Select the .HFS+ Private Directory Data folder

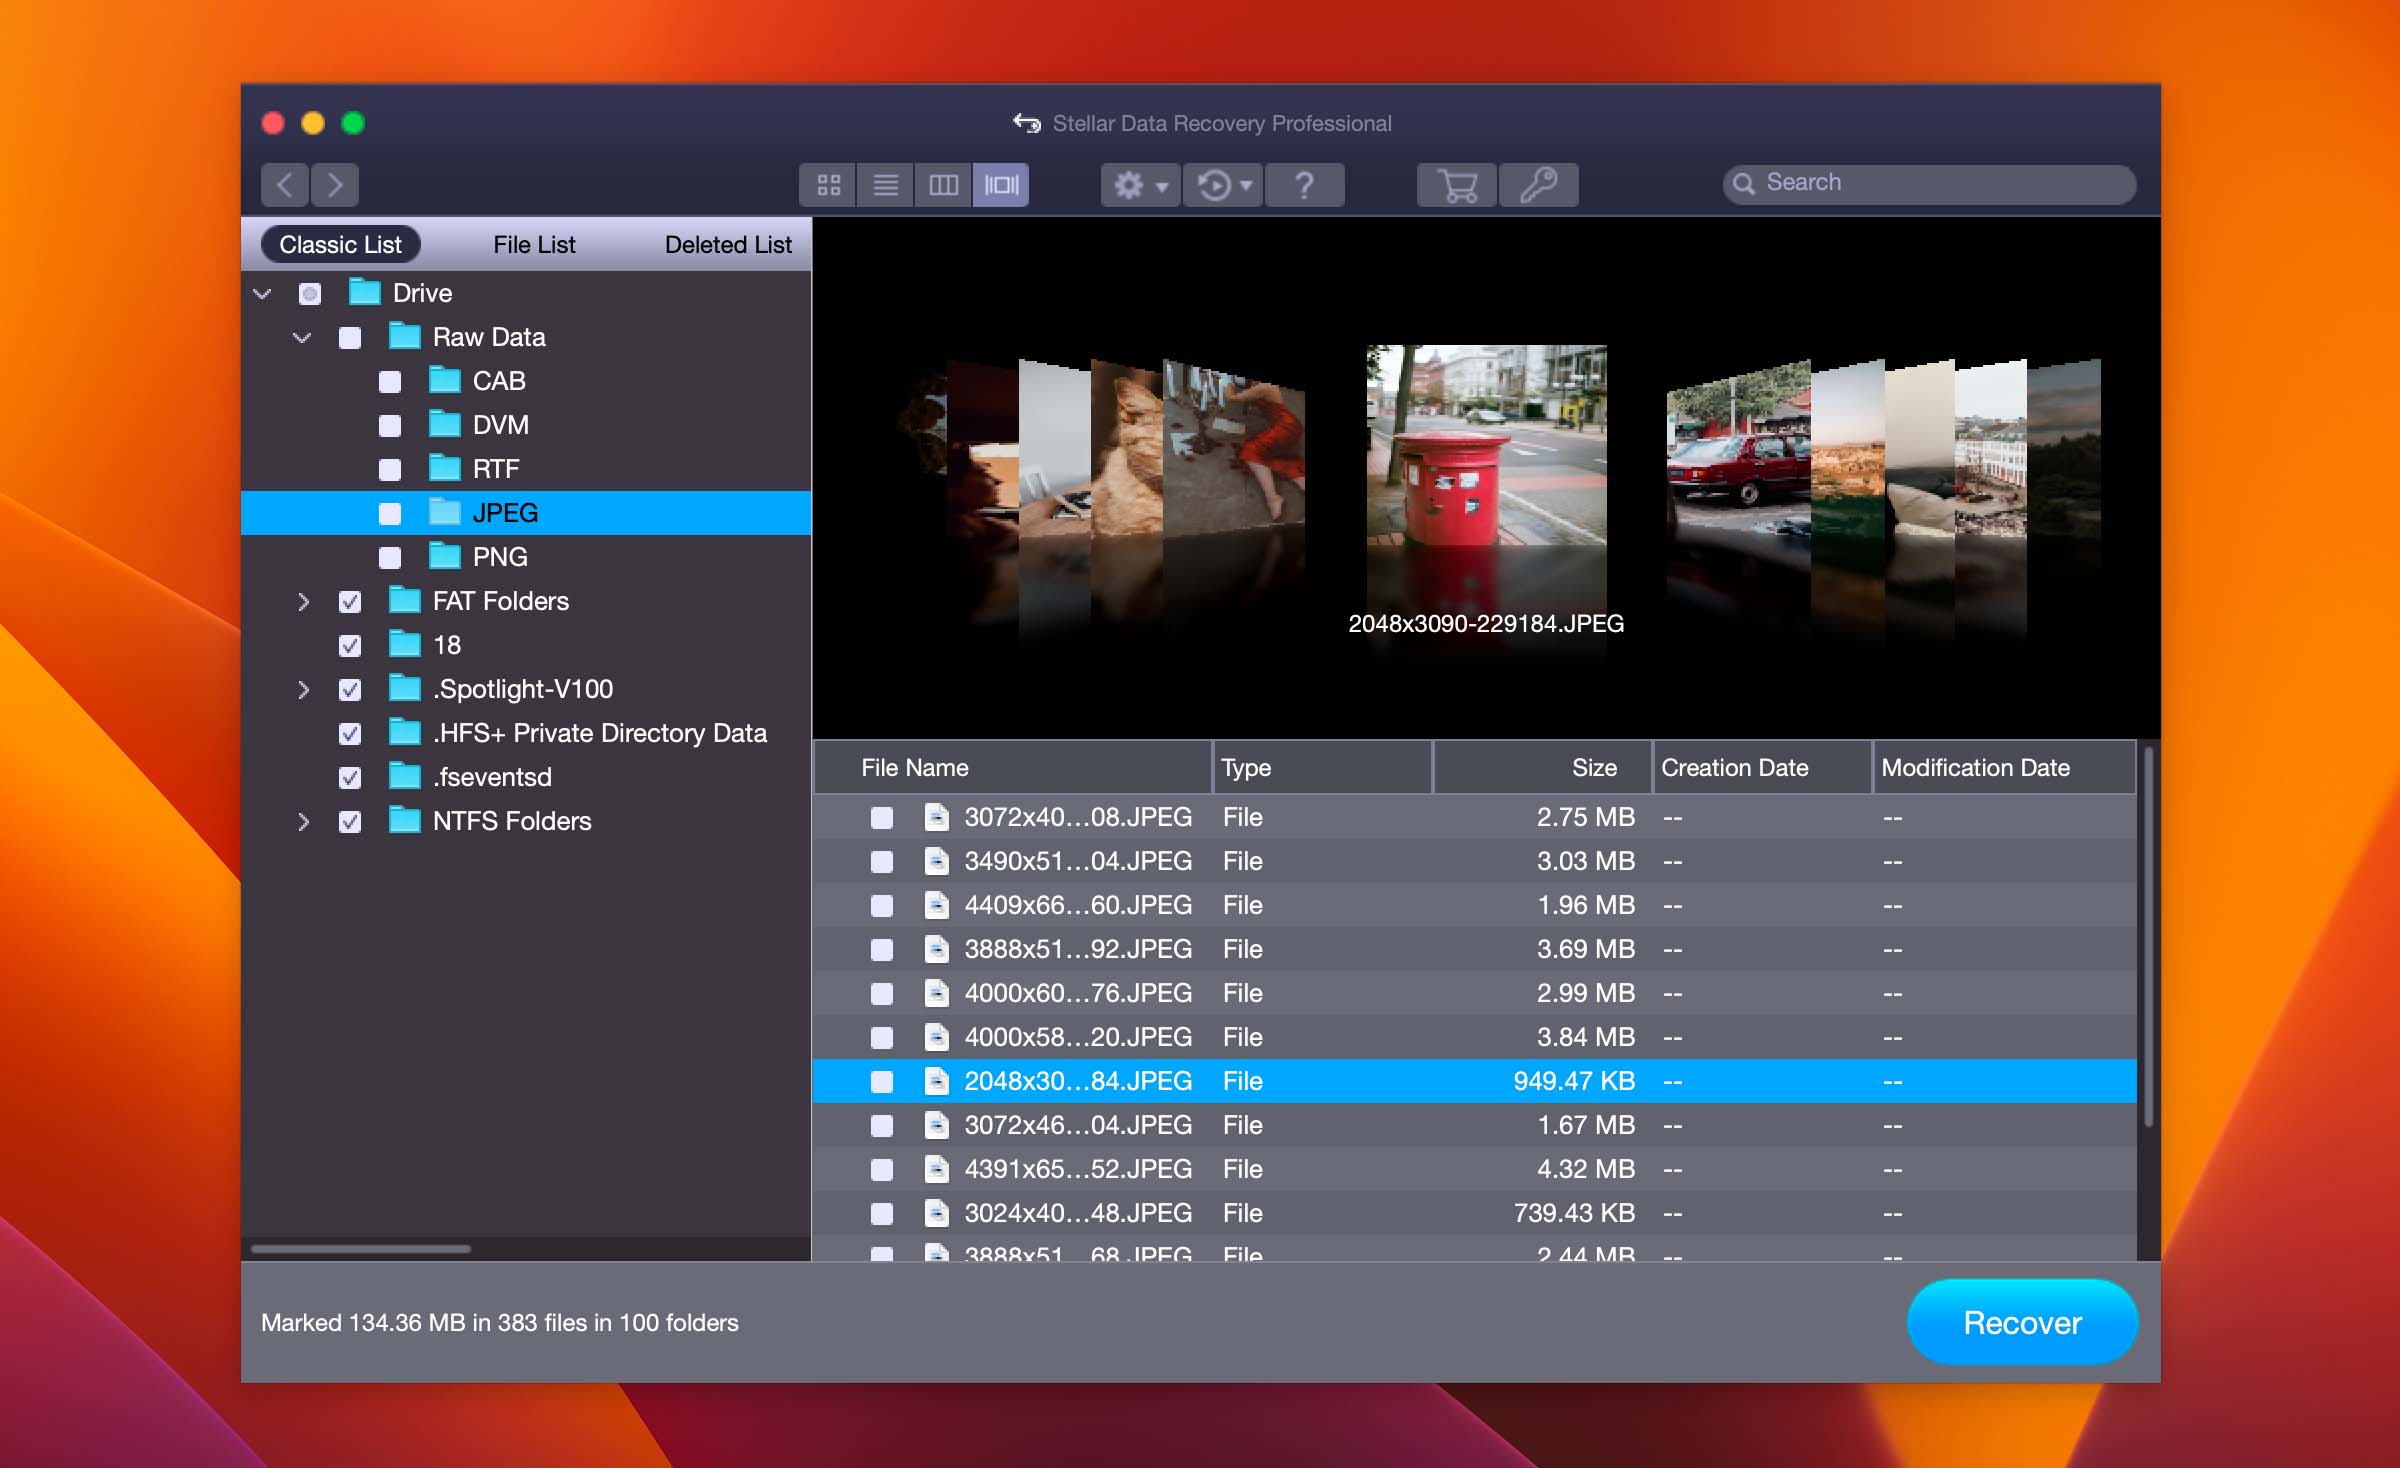click(526, 733)
